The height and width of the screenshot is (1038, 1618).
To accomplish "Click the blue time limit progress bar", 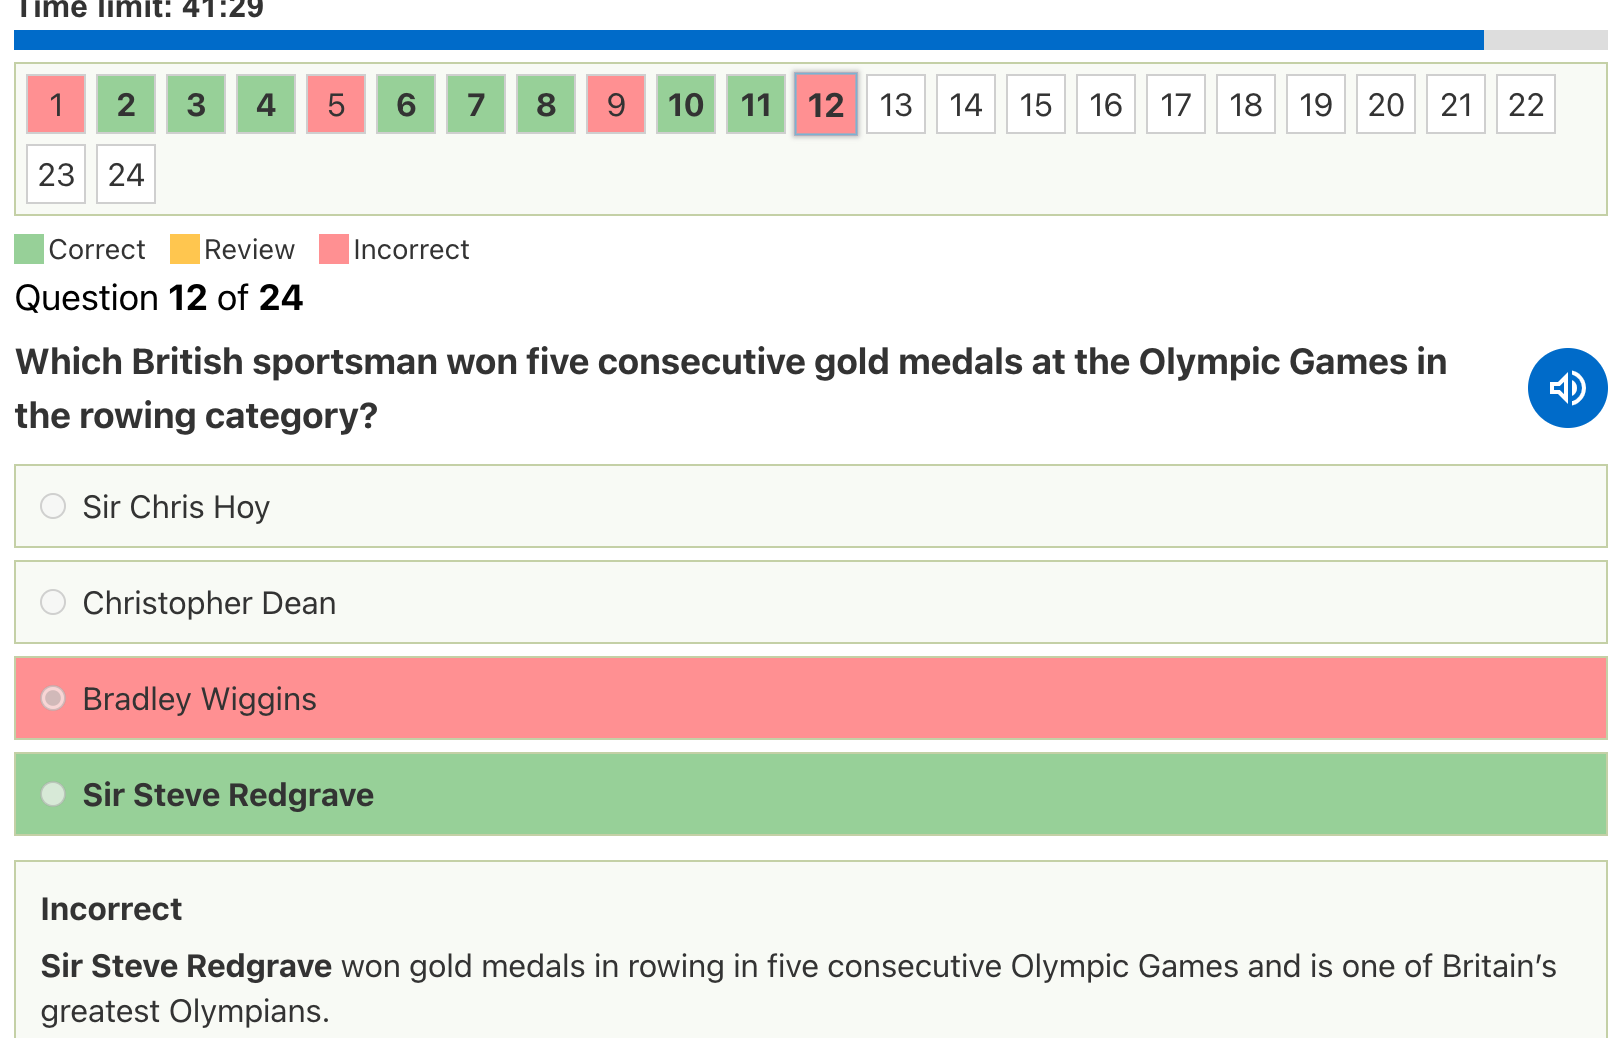I will tap(748, 40).
